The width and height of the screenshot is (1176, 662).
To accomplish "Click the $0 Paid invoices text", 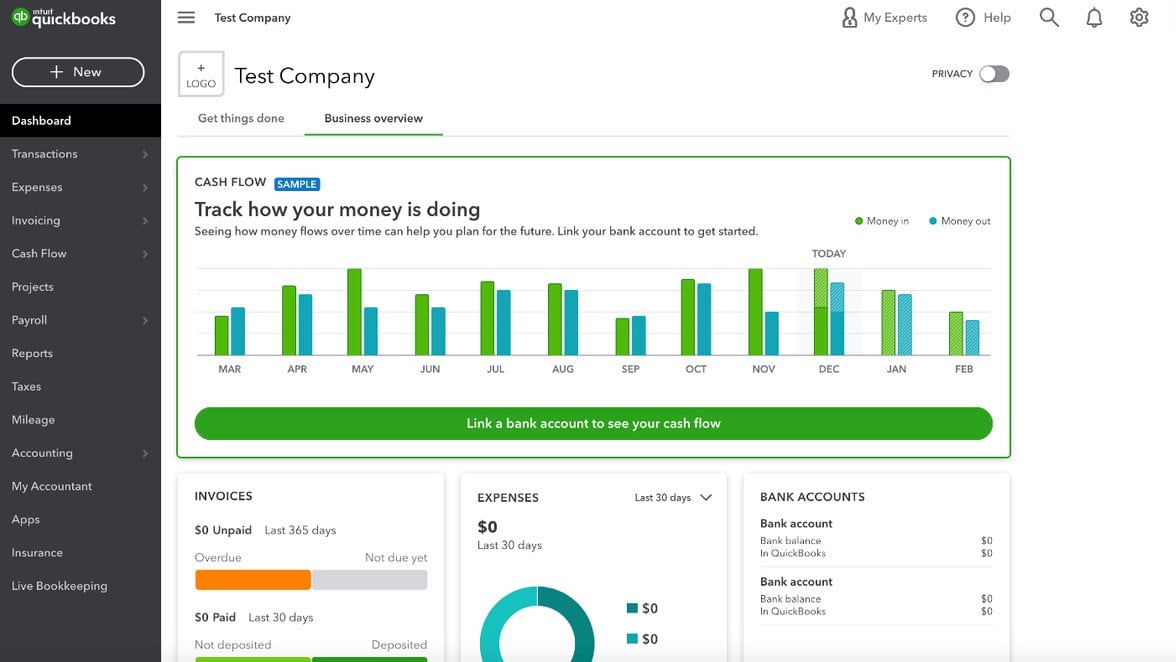I will [215, 618].
